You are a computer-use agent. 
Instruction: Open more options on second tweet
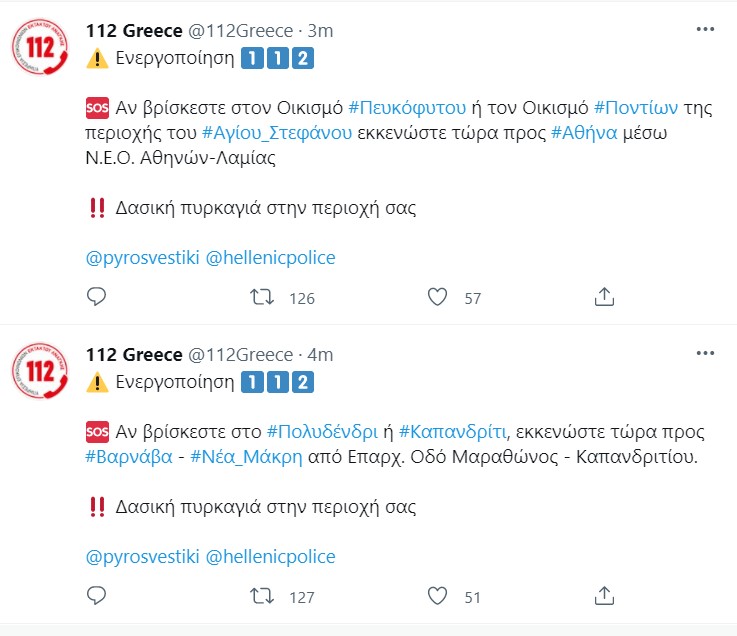pyautogui.click(x=705, y=354)
